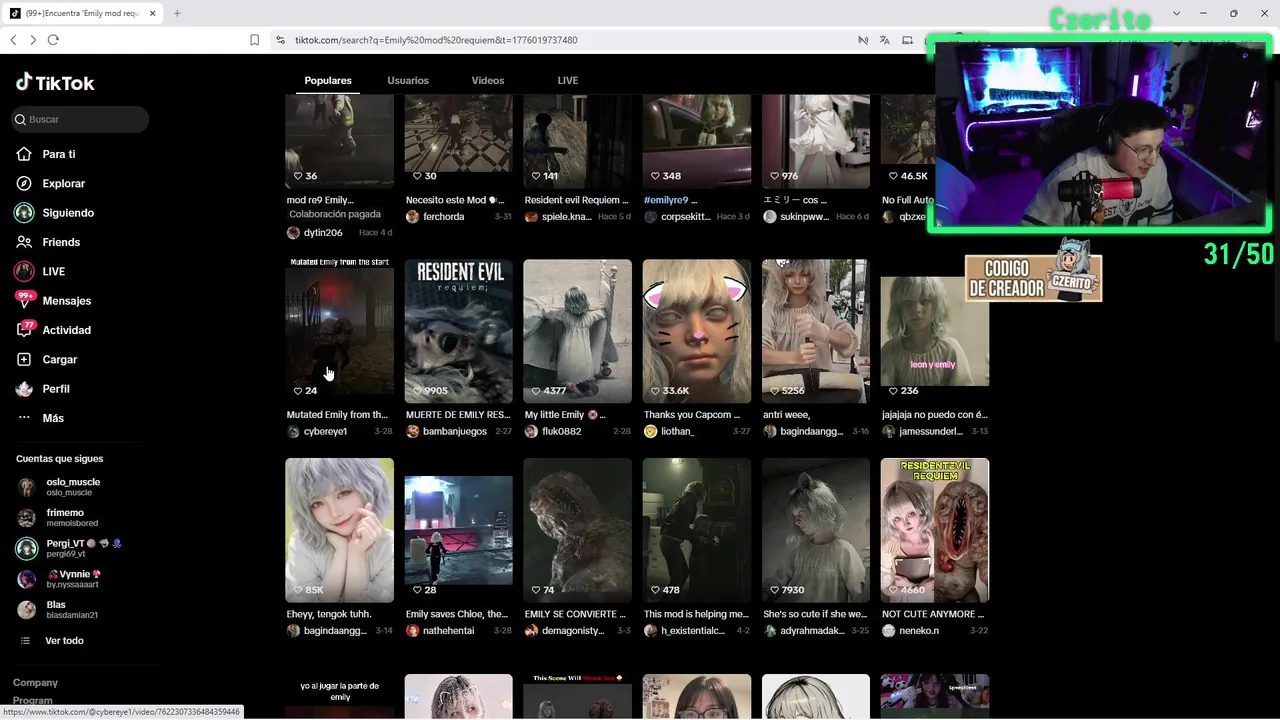Image resolution: width=1280 pixels, height=720 pixels.
Task: Click '#emilyre9' hashtag caption
Action: point(665,200)
